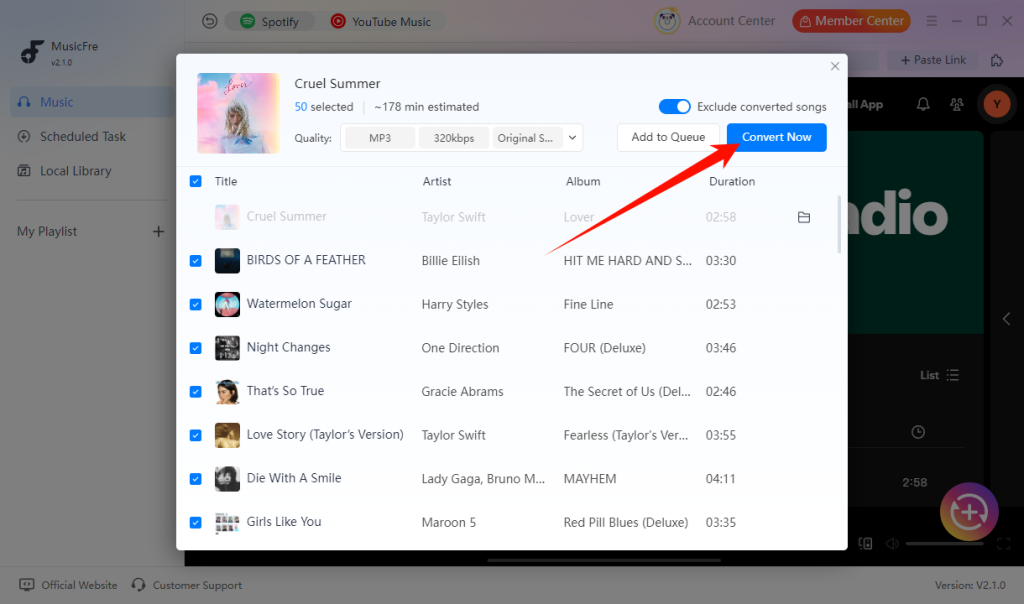This screenshot has width=1024, height=604.
Task: Open the Y profile avatar in Spotify
Action: tap(997, 104)
